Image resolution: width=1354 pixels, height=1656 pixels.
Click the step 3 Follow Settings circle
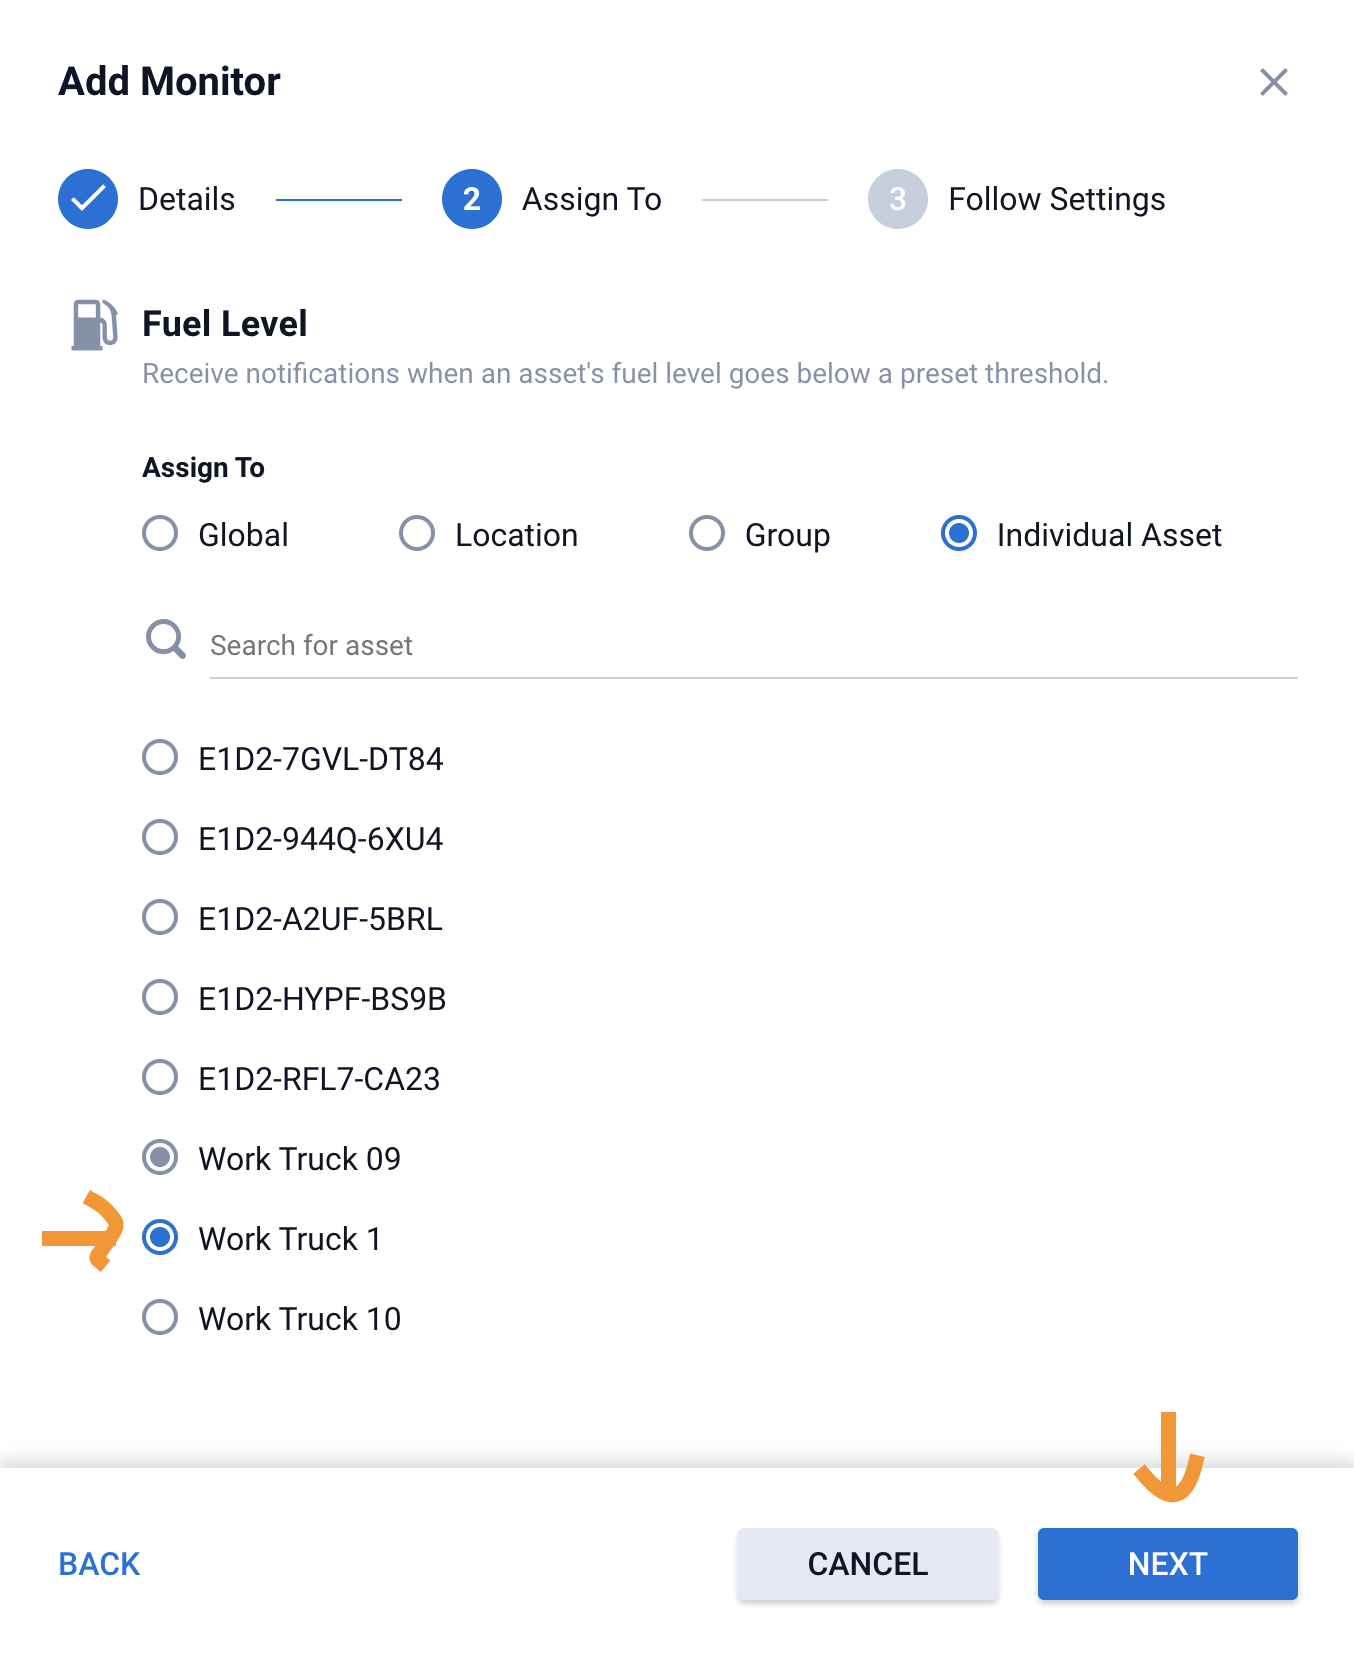click(x=898, y=199)
